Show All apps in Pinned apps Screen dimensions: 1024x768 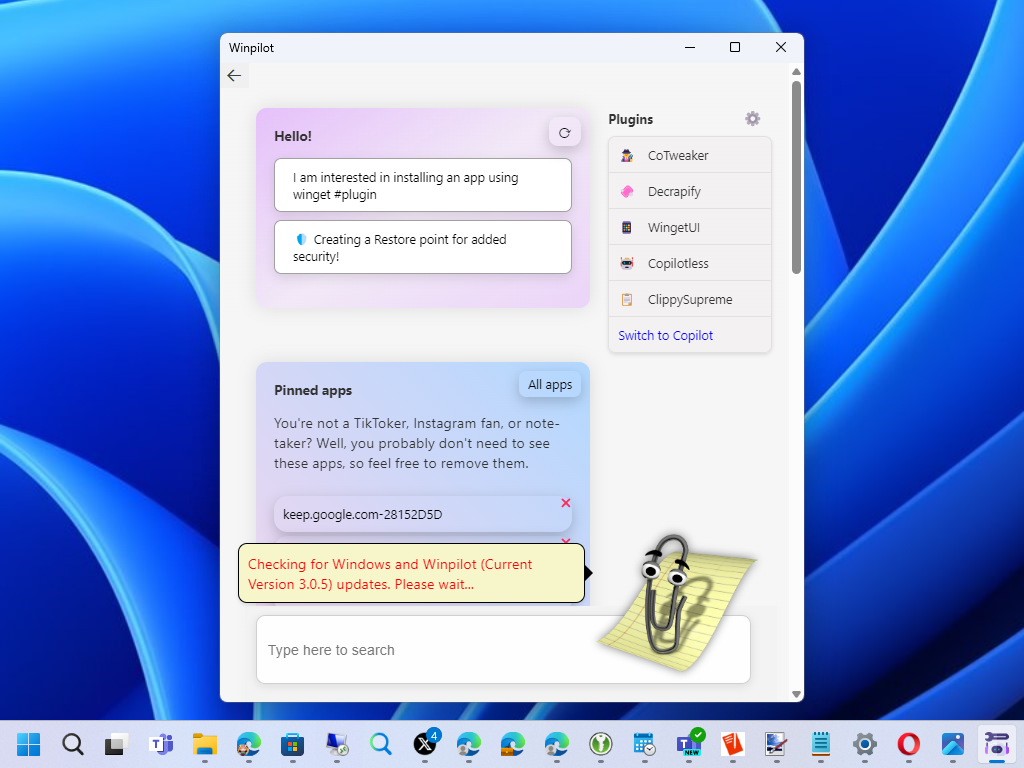pos(550,385)
